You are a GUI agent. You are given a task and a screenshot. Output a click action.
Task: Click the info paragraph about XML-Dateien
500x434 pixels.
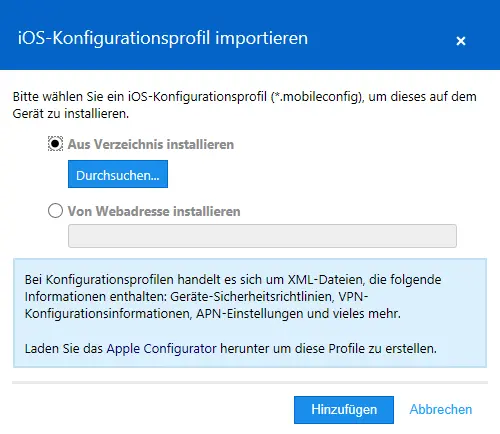[x=233, y=296]
